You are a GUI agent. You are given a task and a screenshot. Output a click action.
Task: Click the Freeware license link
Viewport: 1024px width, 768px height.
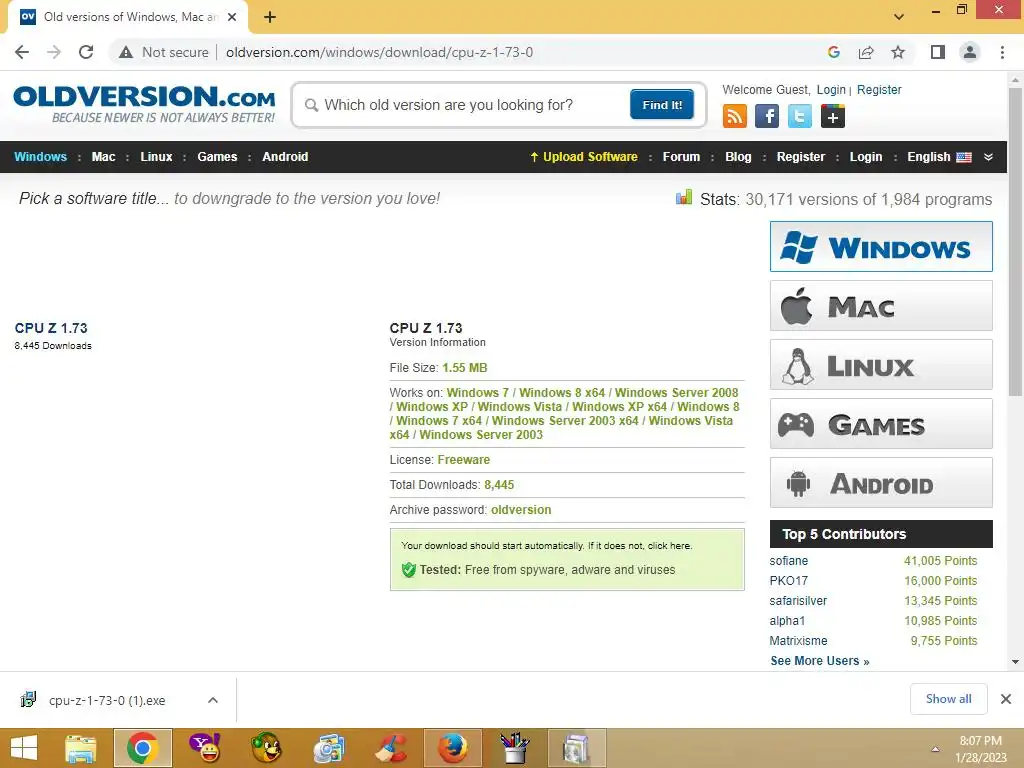[464, 460]
